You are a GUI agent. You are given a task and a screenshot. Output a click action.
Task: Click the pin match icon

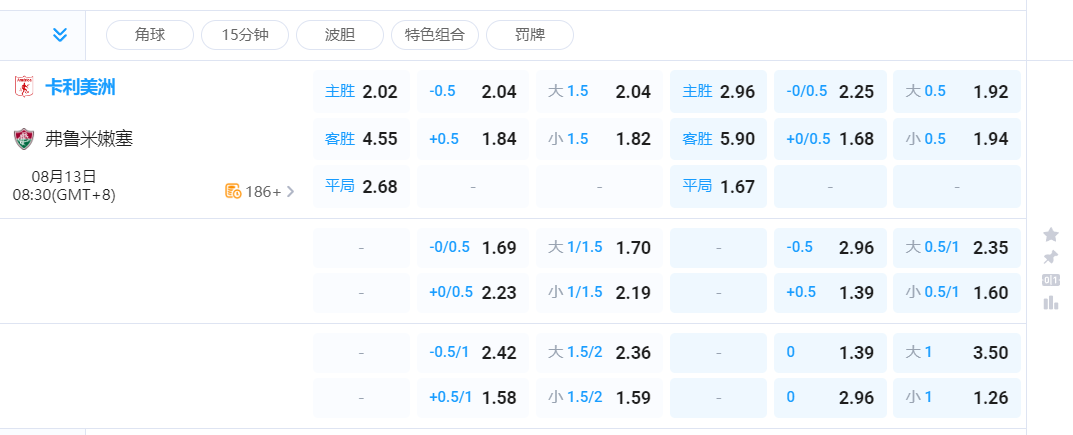click(x=1051, y=257)
